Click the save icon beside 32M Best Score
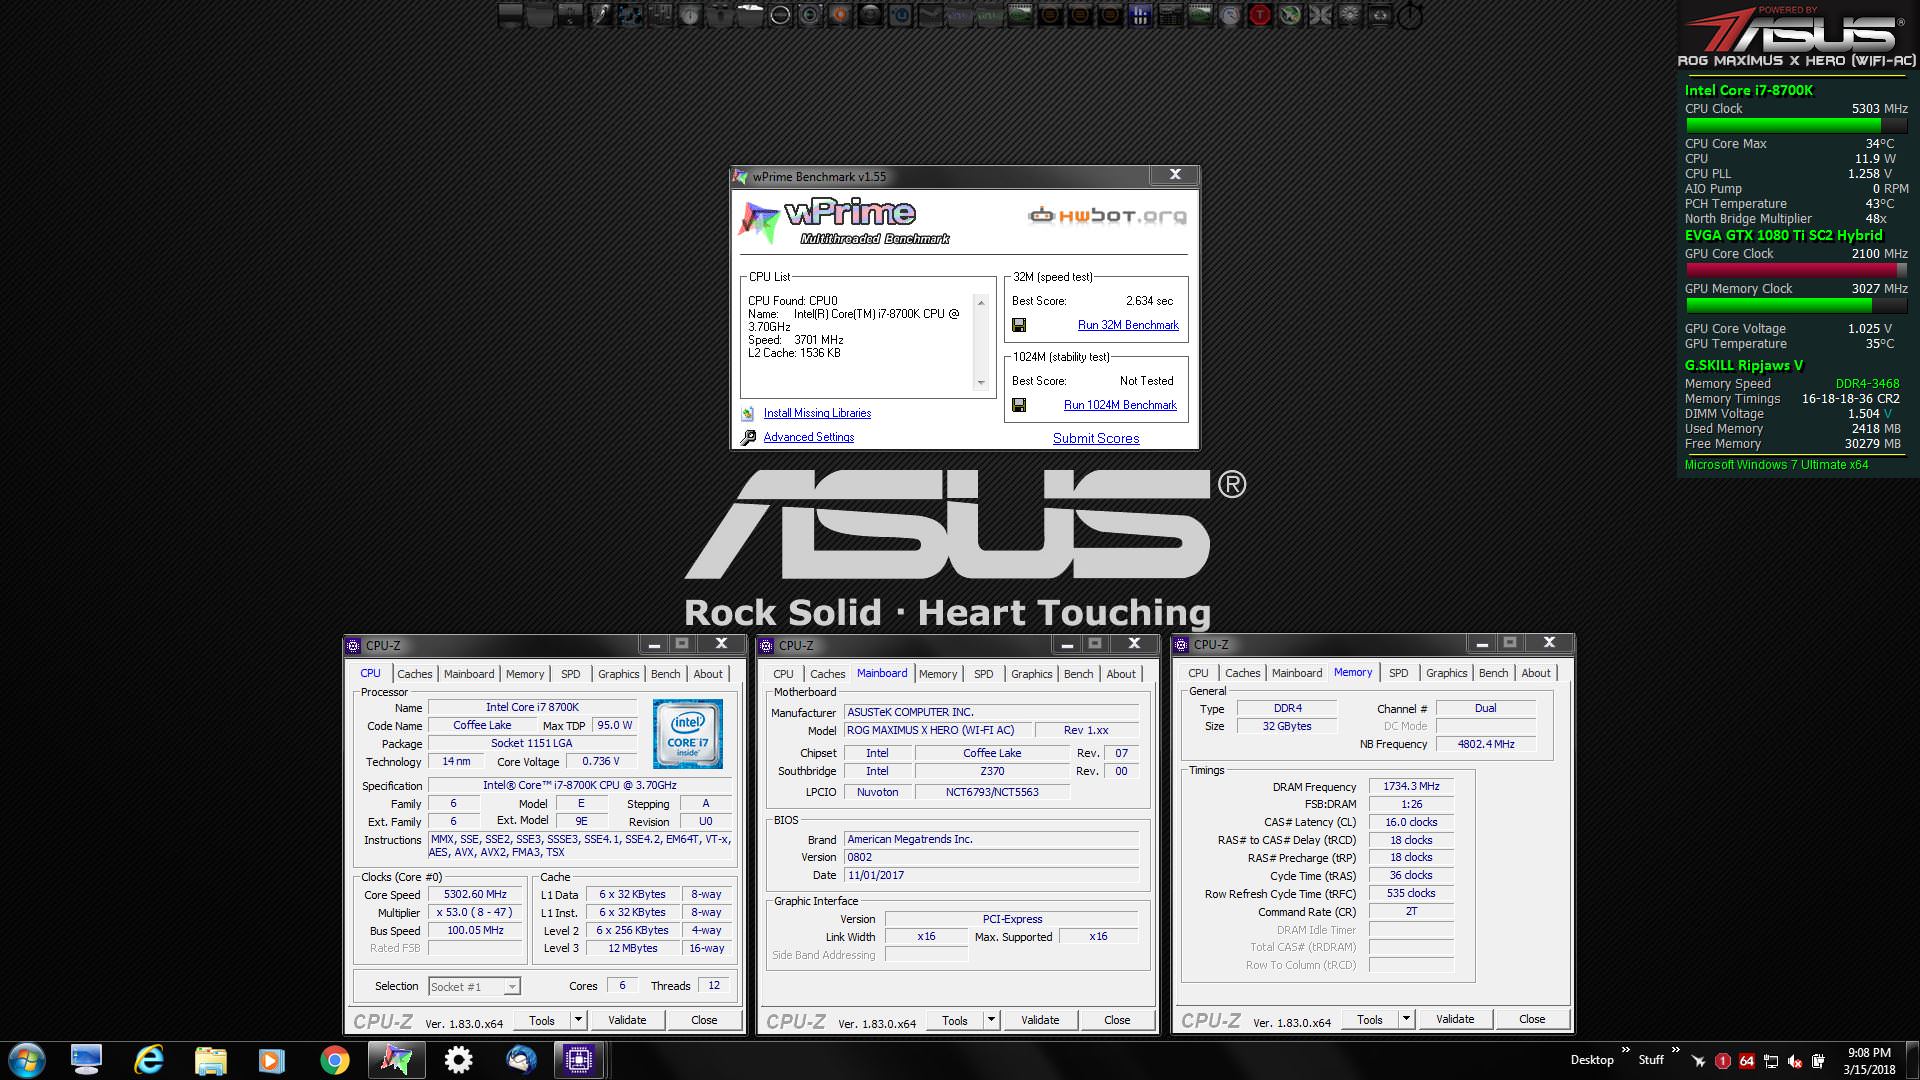Image resolution: width=1920 pixels, height=1080 pixels. tap(1019, 325)
